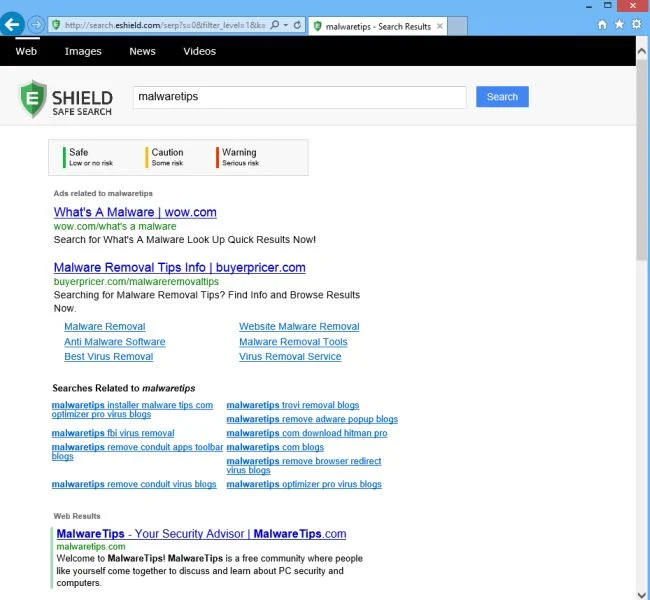Click the browser Home icon
This screenshot has height=600, width=650.
click(602, 24)
